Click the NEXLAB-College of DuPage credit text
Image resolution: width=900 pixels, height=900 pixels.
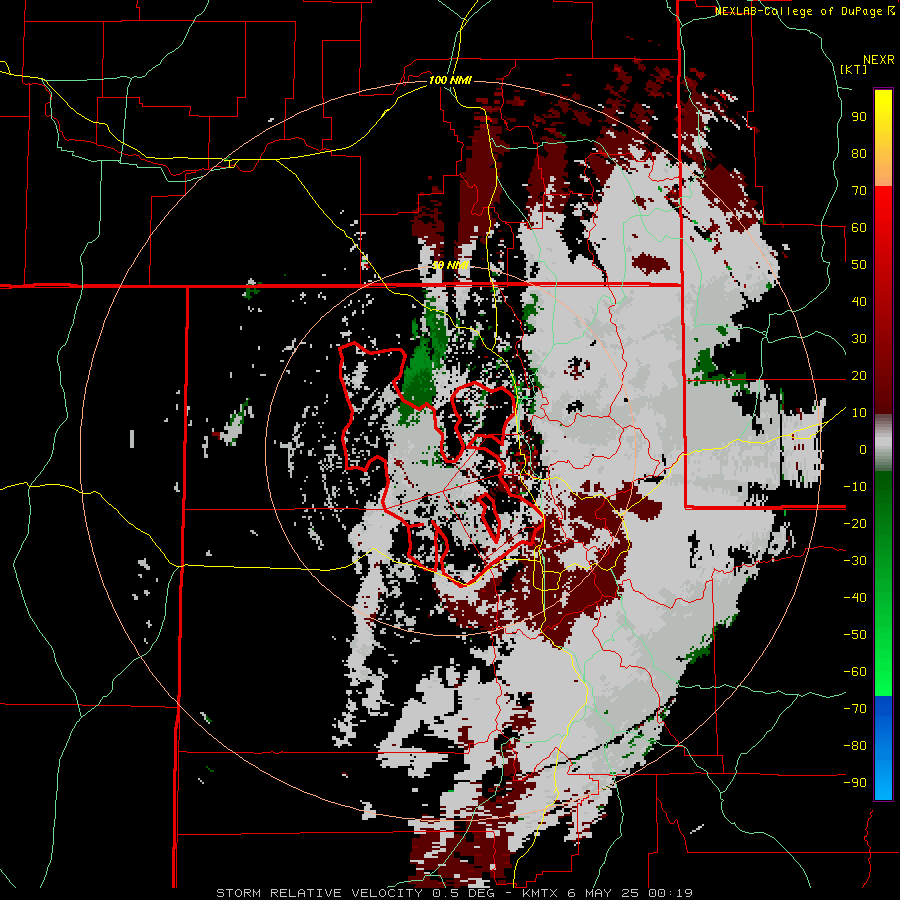(805, 11)
